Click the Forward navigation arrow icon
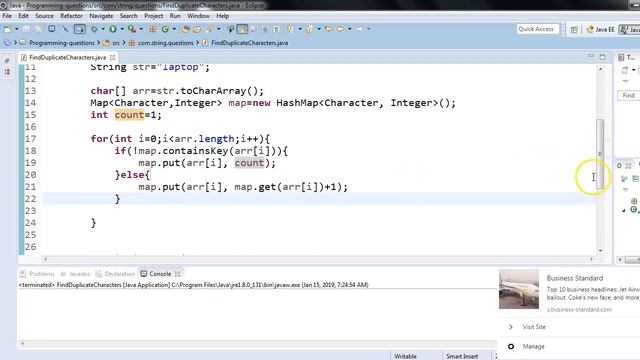640x360 pixels. point(359,29)
